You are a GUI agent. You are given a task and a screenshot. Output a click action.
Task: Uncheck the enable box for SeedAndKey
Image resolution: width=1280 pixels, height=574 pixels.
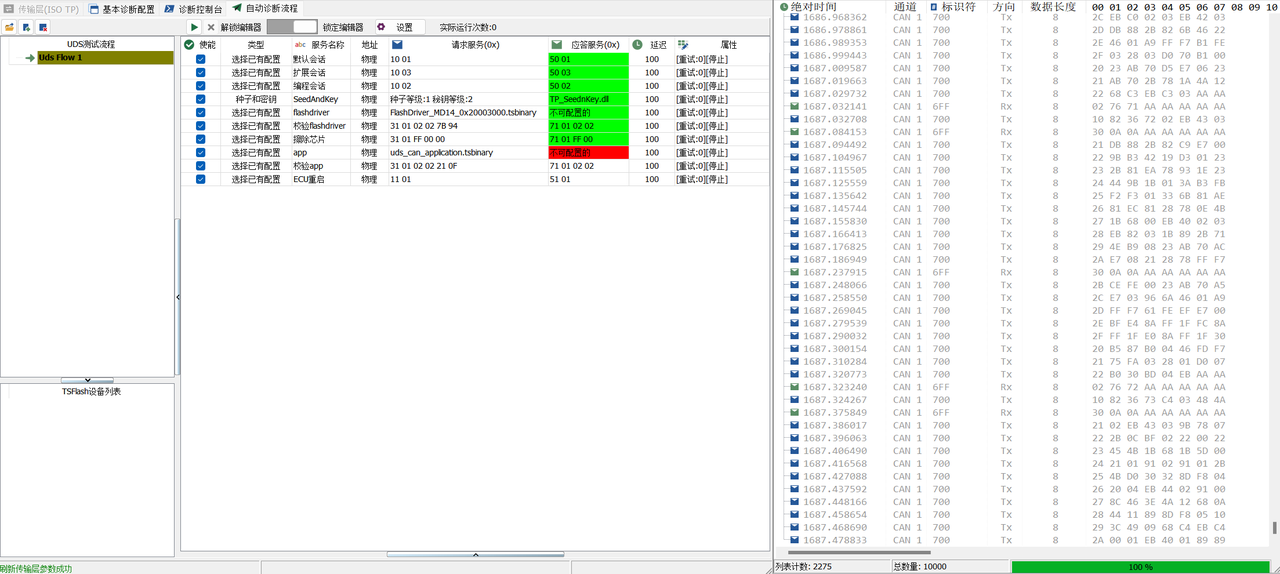point(200,99)
